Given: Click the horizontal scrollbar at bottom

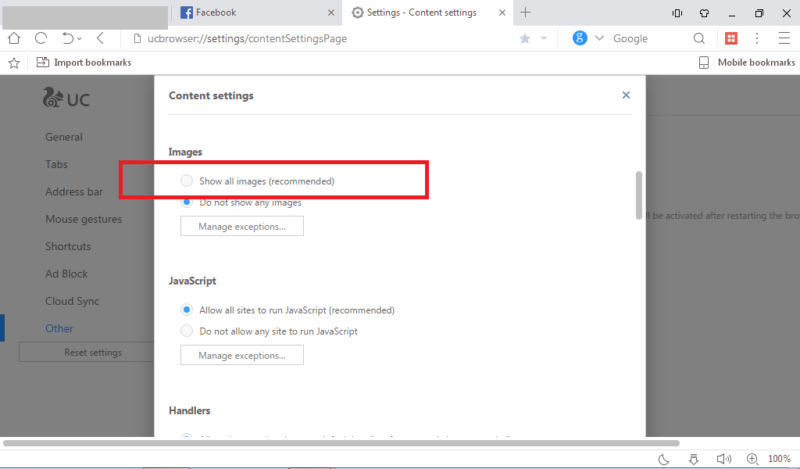Looking at the screenshot, I should coord(341,443).
